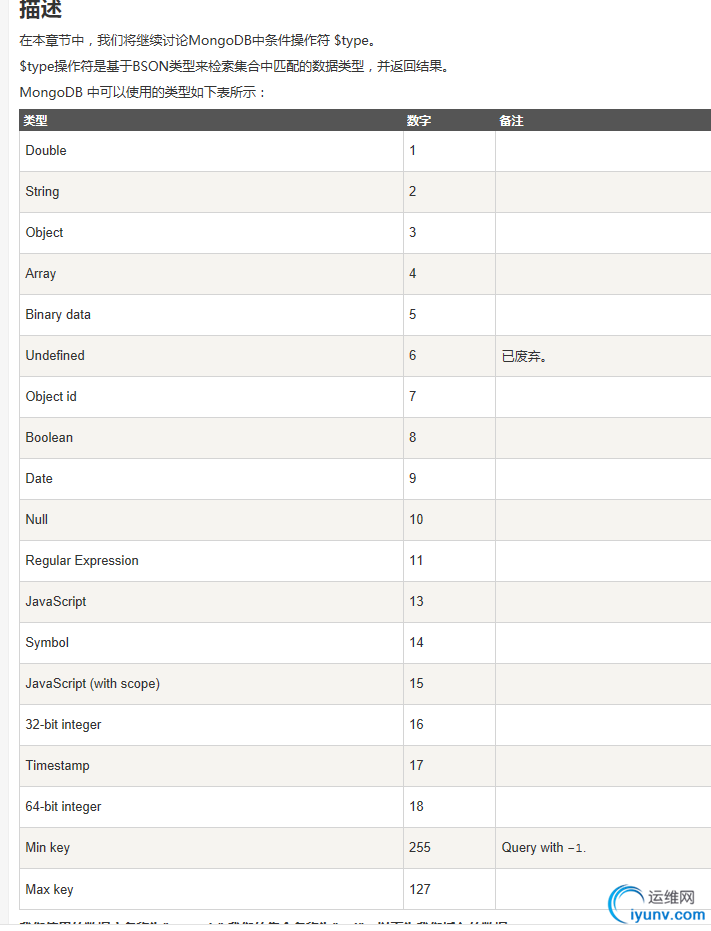The height and width of the screenshot is (931, 711).
Task: Click the Min key number 255
Action: click(x=419, y=847)
